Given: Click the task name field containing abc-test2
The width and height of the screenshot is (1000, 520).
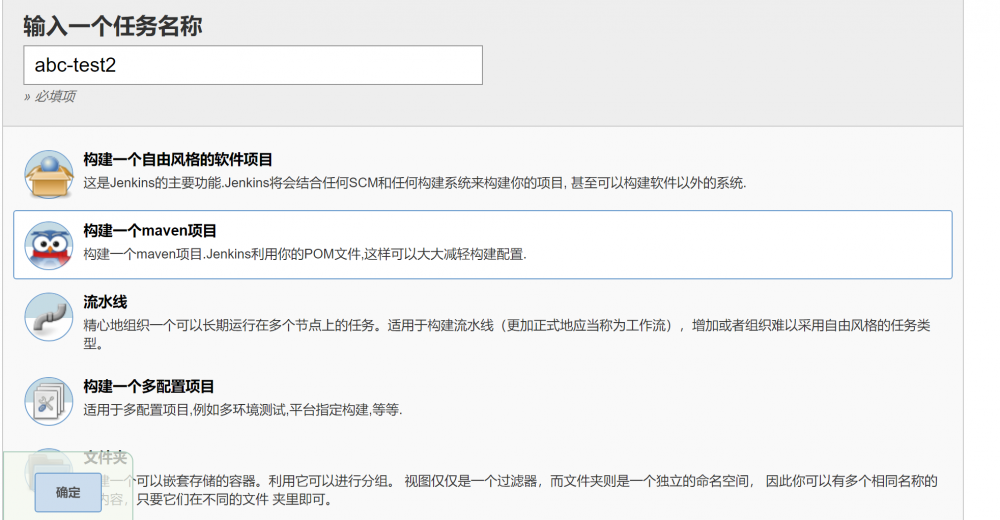Looking at the screenshot, I should click(x=253, y=65).
